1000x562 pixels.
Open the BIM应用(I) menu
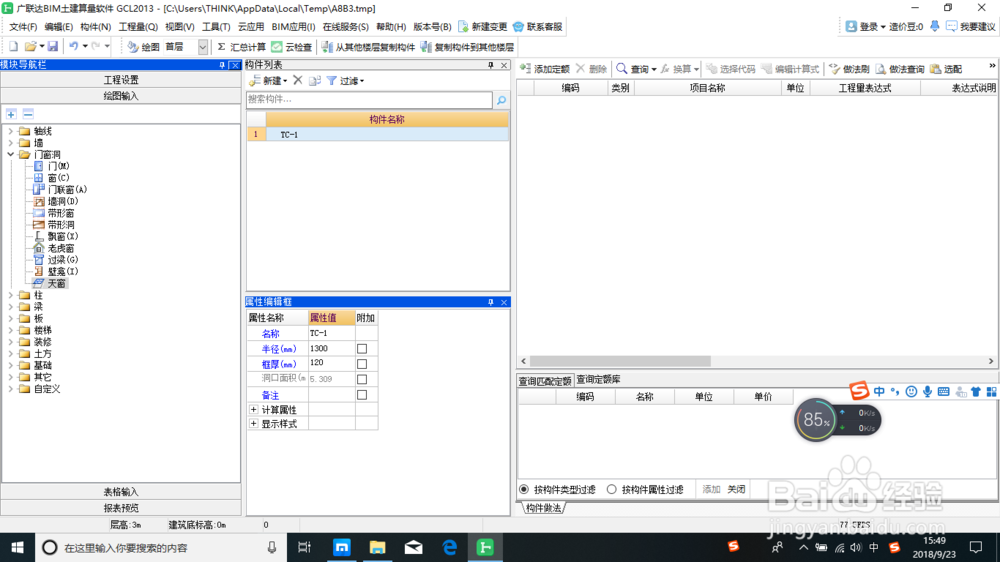point(293,27)
